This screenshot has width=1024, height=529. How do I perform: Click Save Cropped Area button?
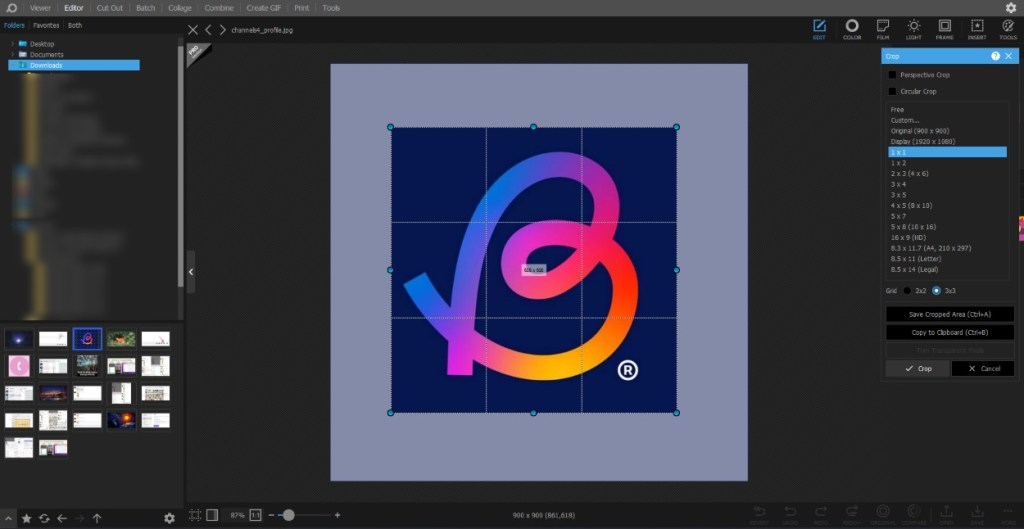coord(950,314)
